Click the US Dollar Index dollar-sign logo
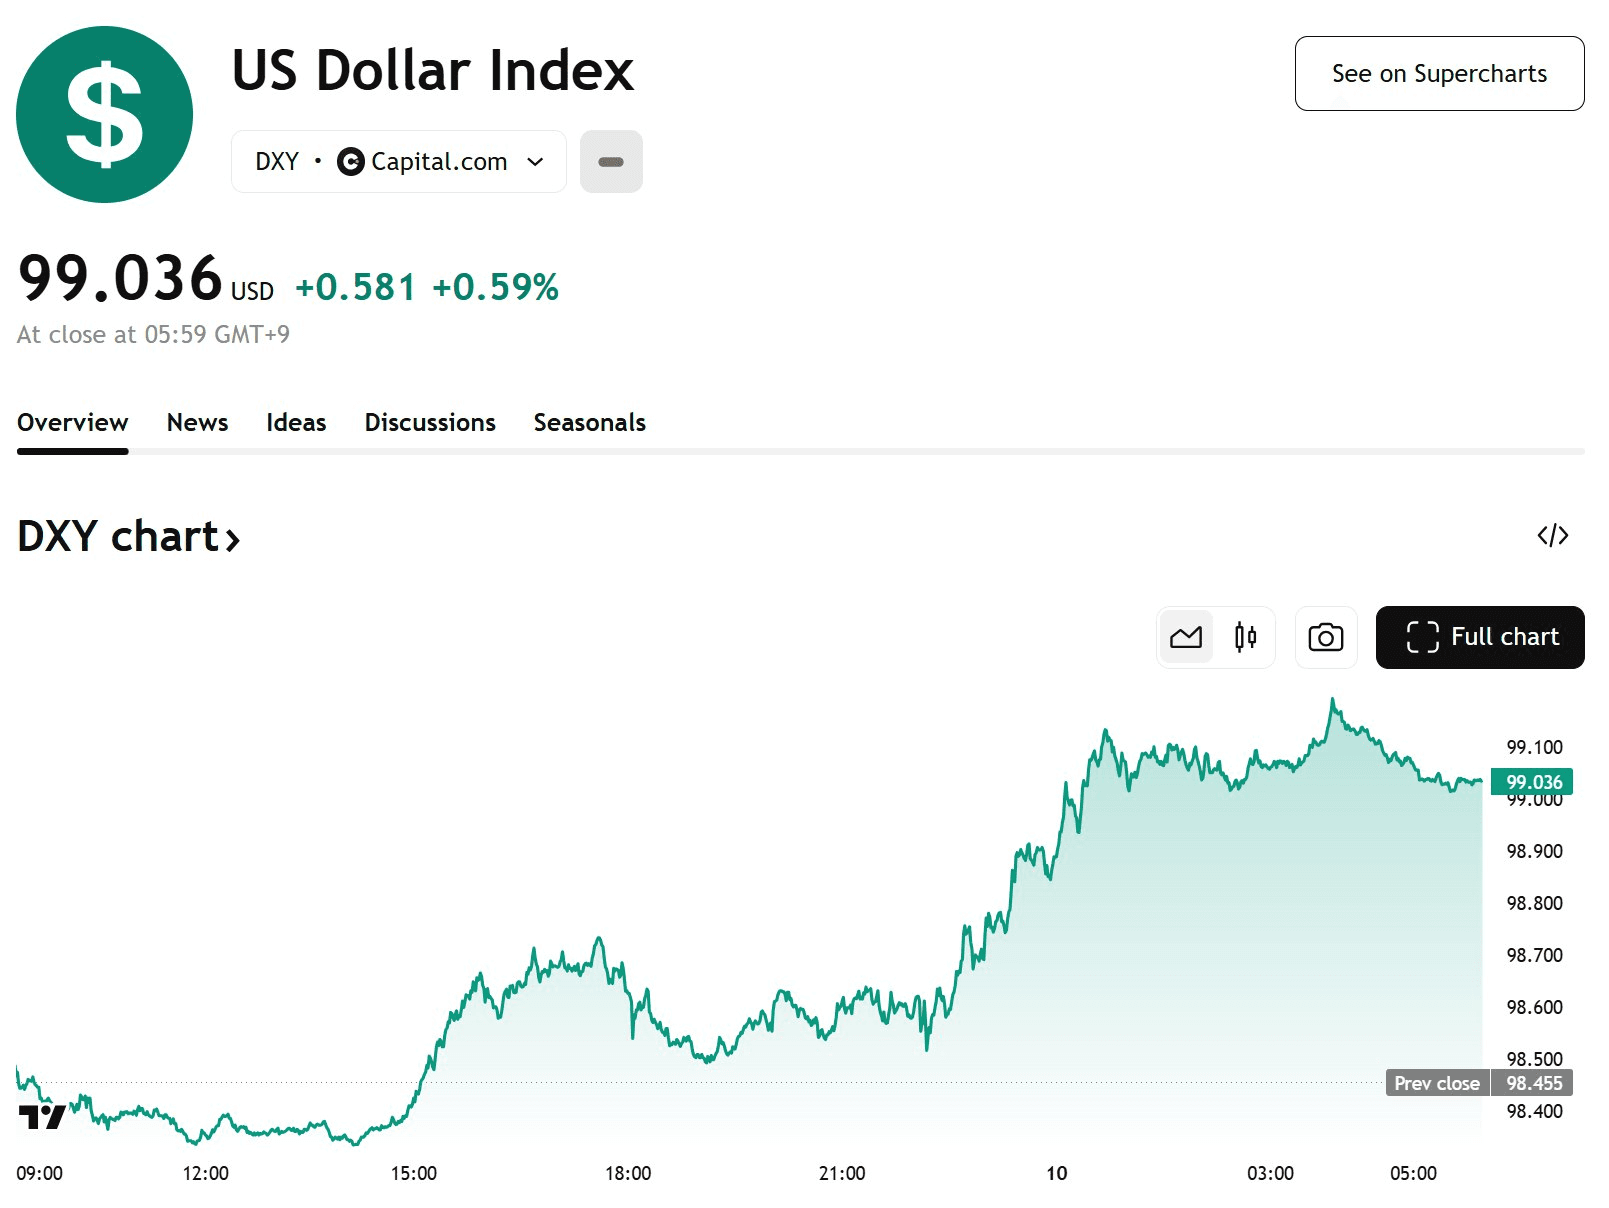This screenshot has width=1609, height=1208. 104,114
